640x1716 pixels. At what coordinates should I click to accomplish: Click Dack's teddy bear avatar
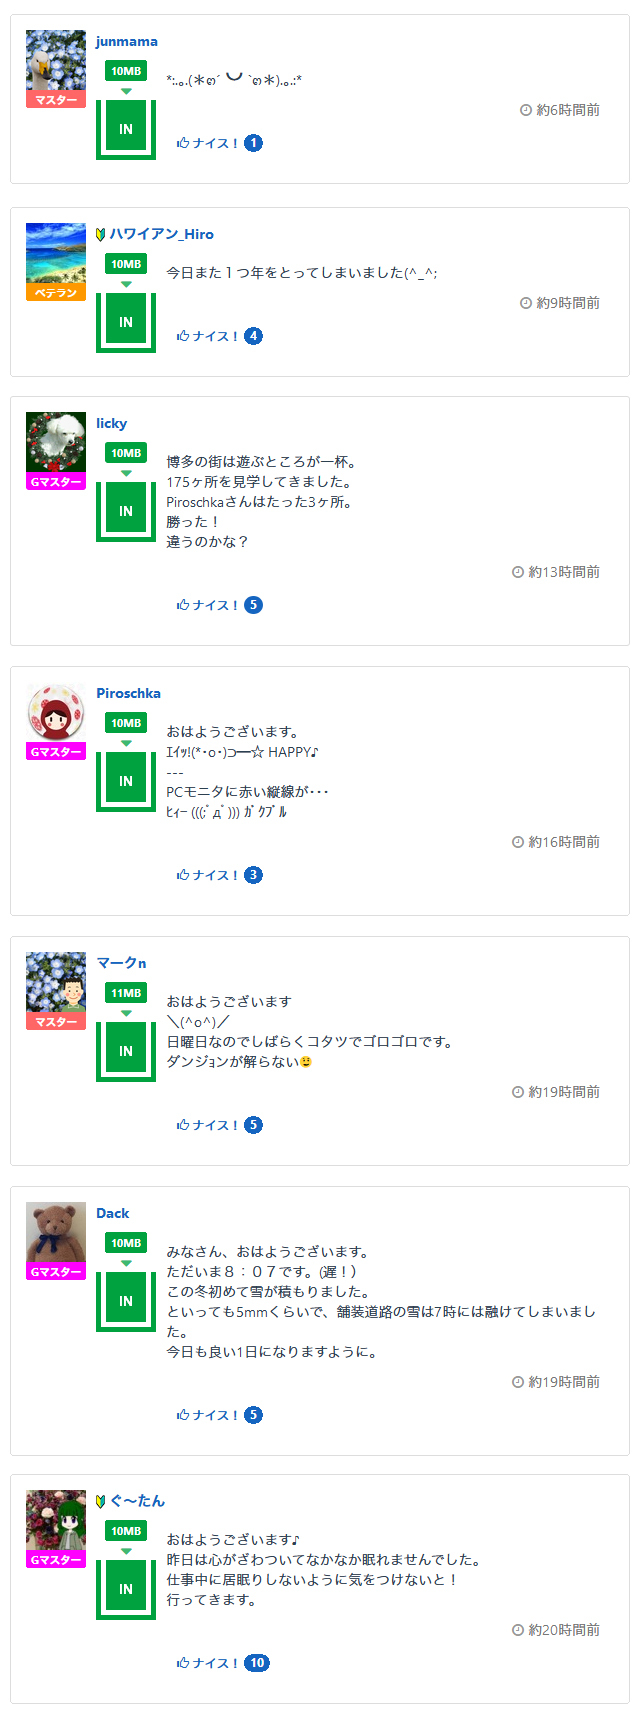[x=56, y=1232]
